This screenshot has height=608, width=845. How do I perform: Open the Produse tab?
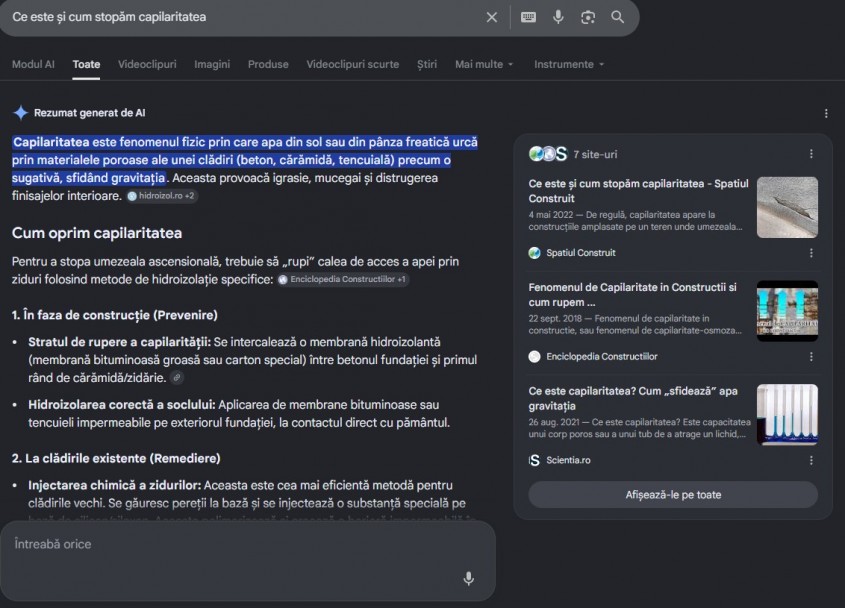click(x=268, y=64)
